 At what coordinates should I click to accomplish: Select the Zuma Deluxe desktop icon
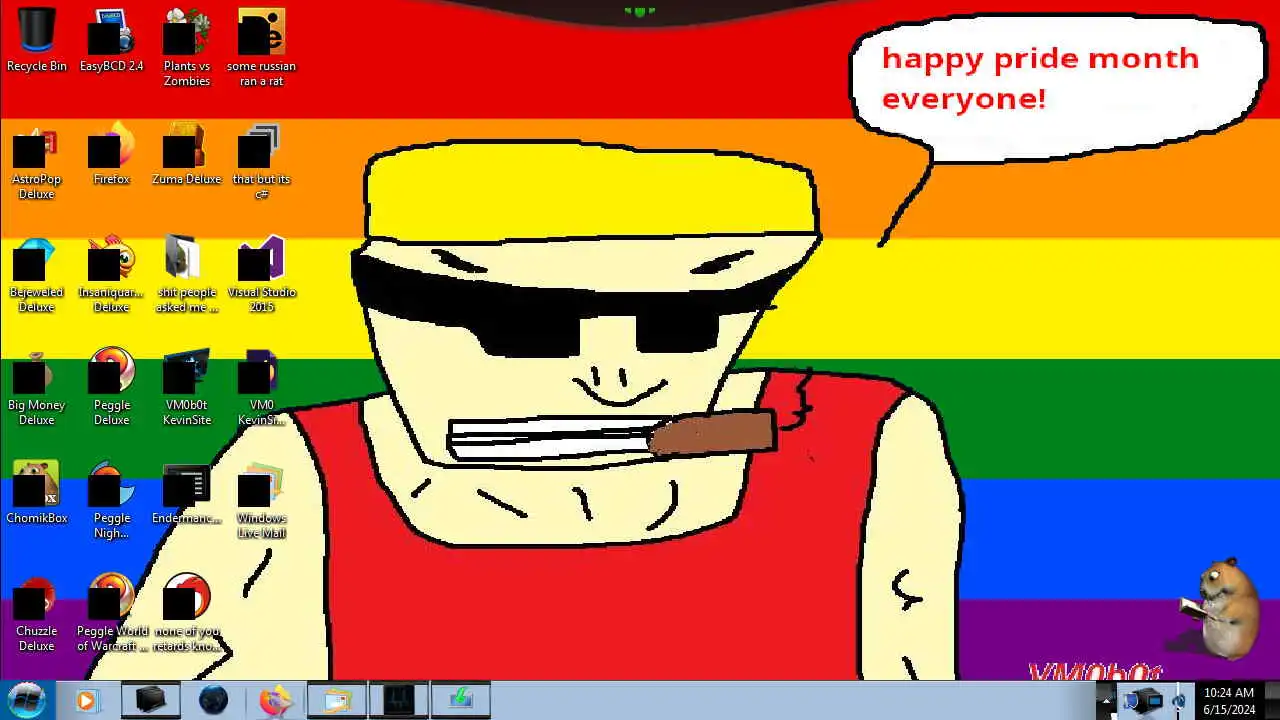(x=187, y=153)
